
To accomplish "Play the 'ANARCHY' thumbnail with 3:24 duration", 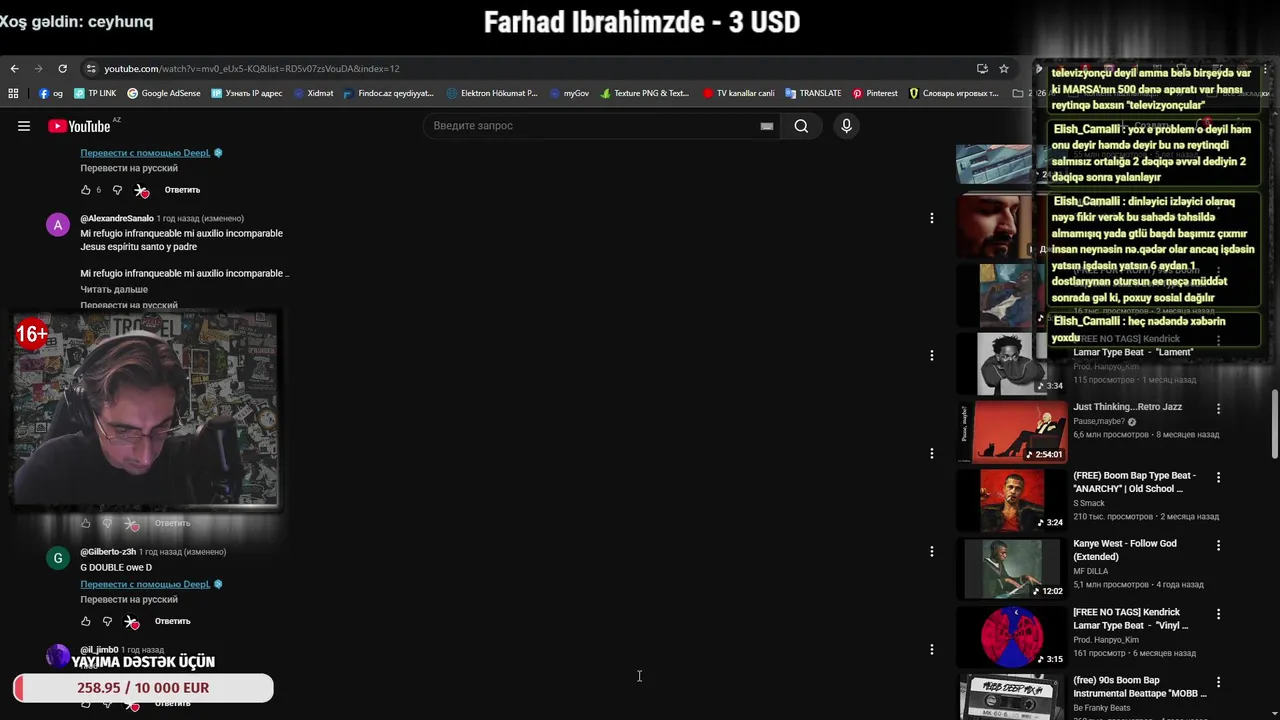I will [1012, 500].
